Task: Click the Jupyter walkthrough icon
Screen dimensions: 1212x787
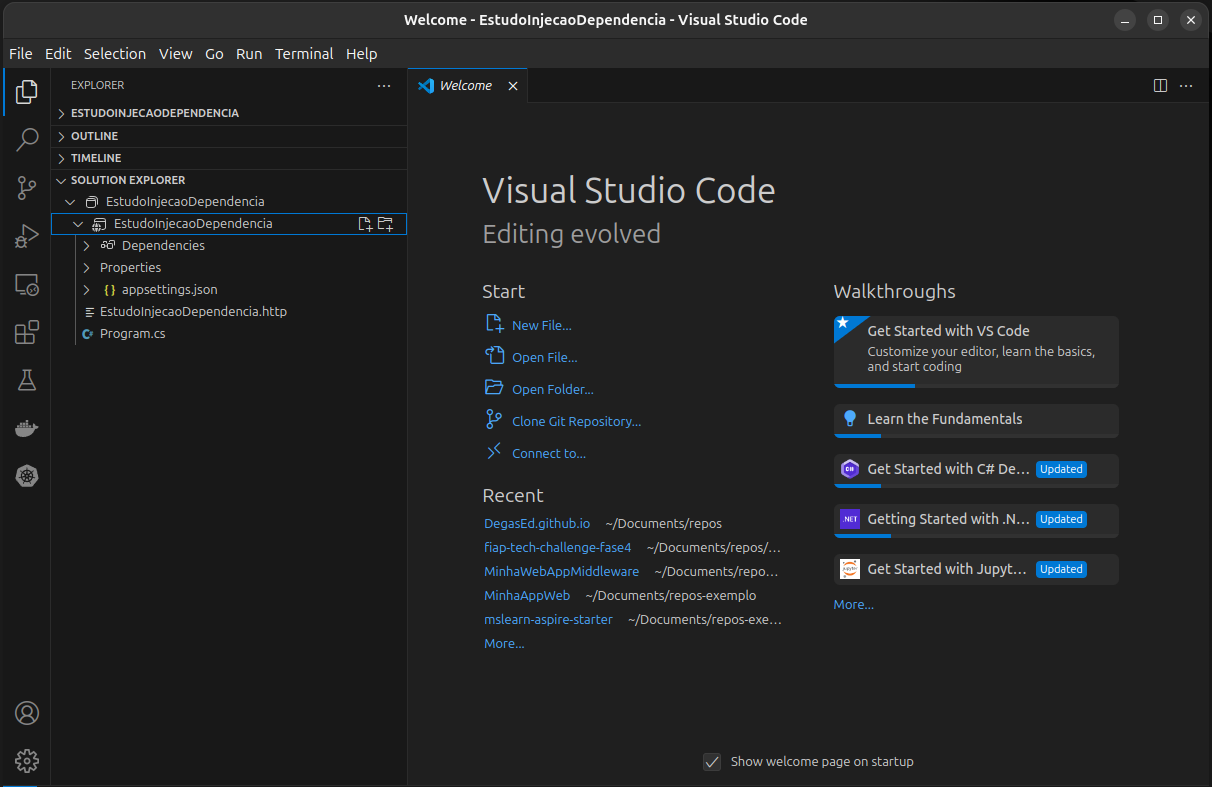Action: coord(850,568)
